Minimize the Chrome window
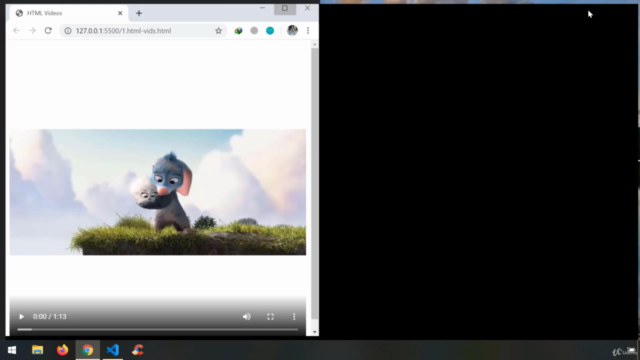 tap(262, 8)
